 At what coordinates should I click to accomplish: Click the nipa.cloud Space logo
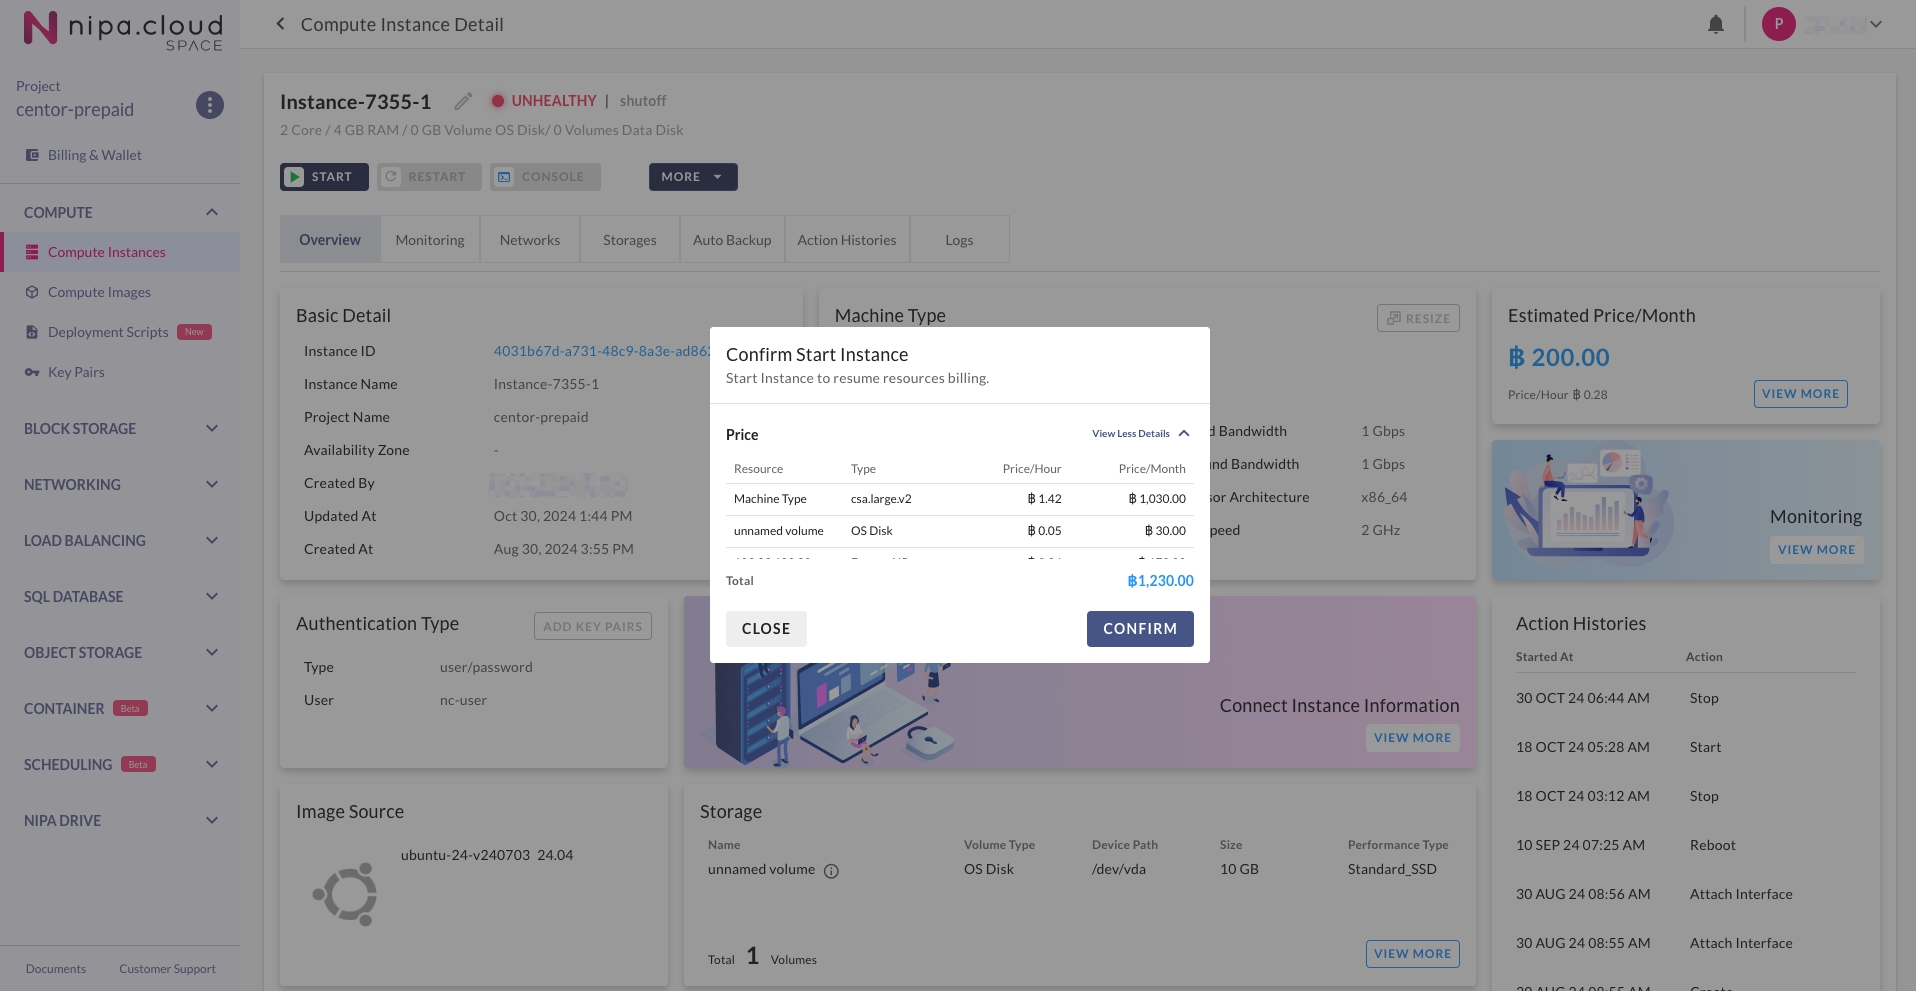(122, 29)
